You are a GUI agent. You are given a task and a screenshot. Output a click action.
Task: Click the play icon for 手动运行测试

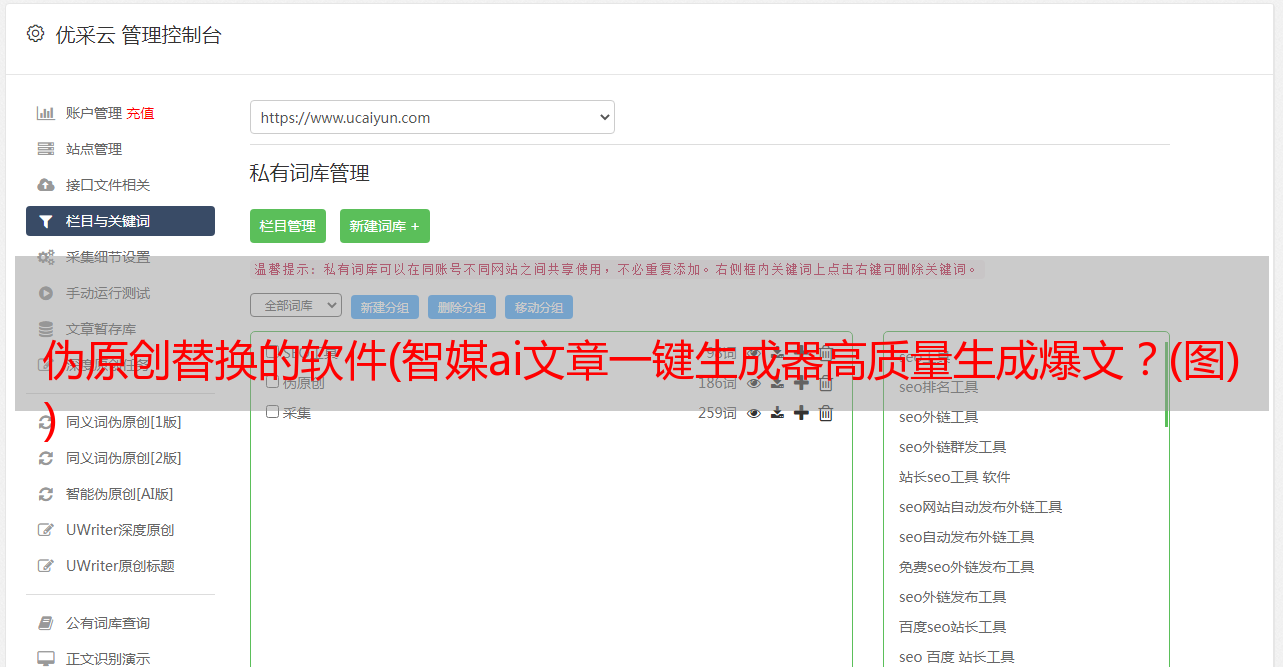tap(46, 293)
